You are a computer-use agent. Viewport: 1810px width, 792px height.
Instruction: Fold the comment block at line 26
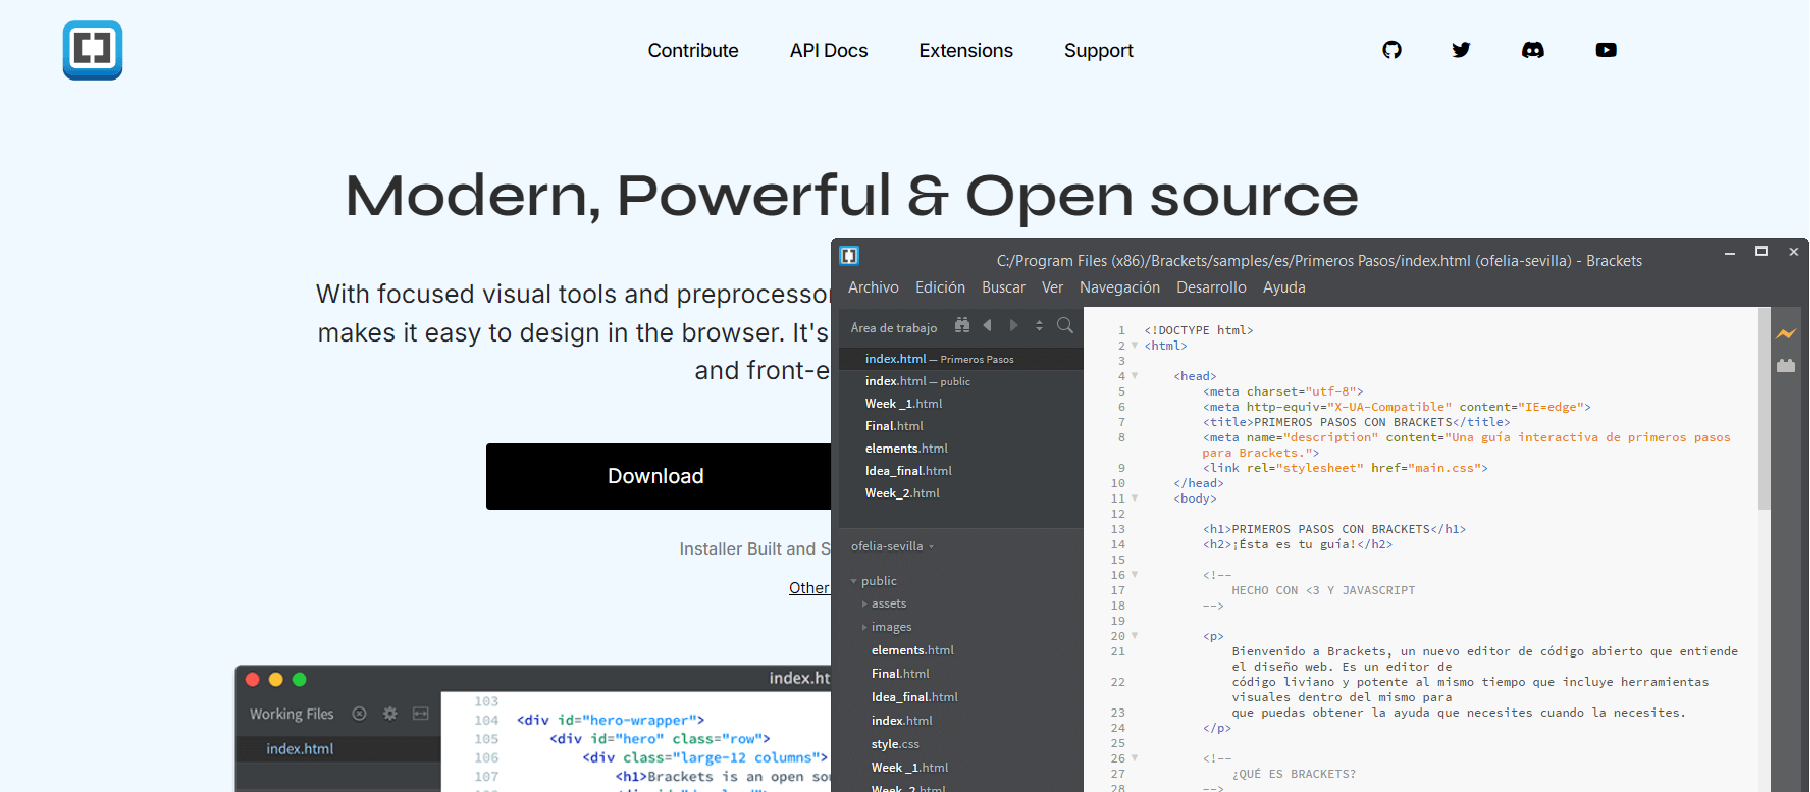tap(1135, 758)
